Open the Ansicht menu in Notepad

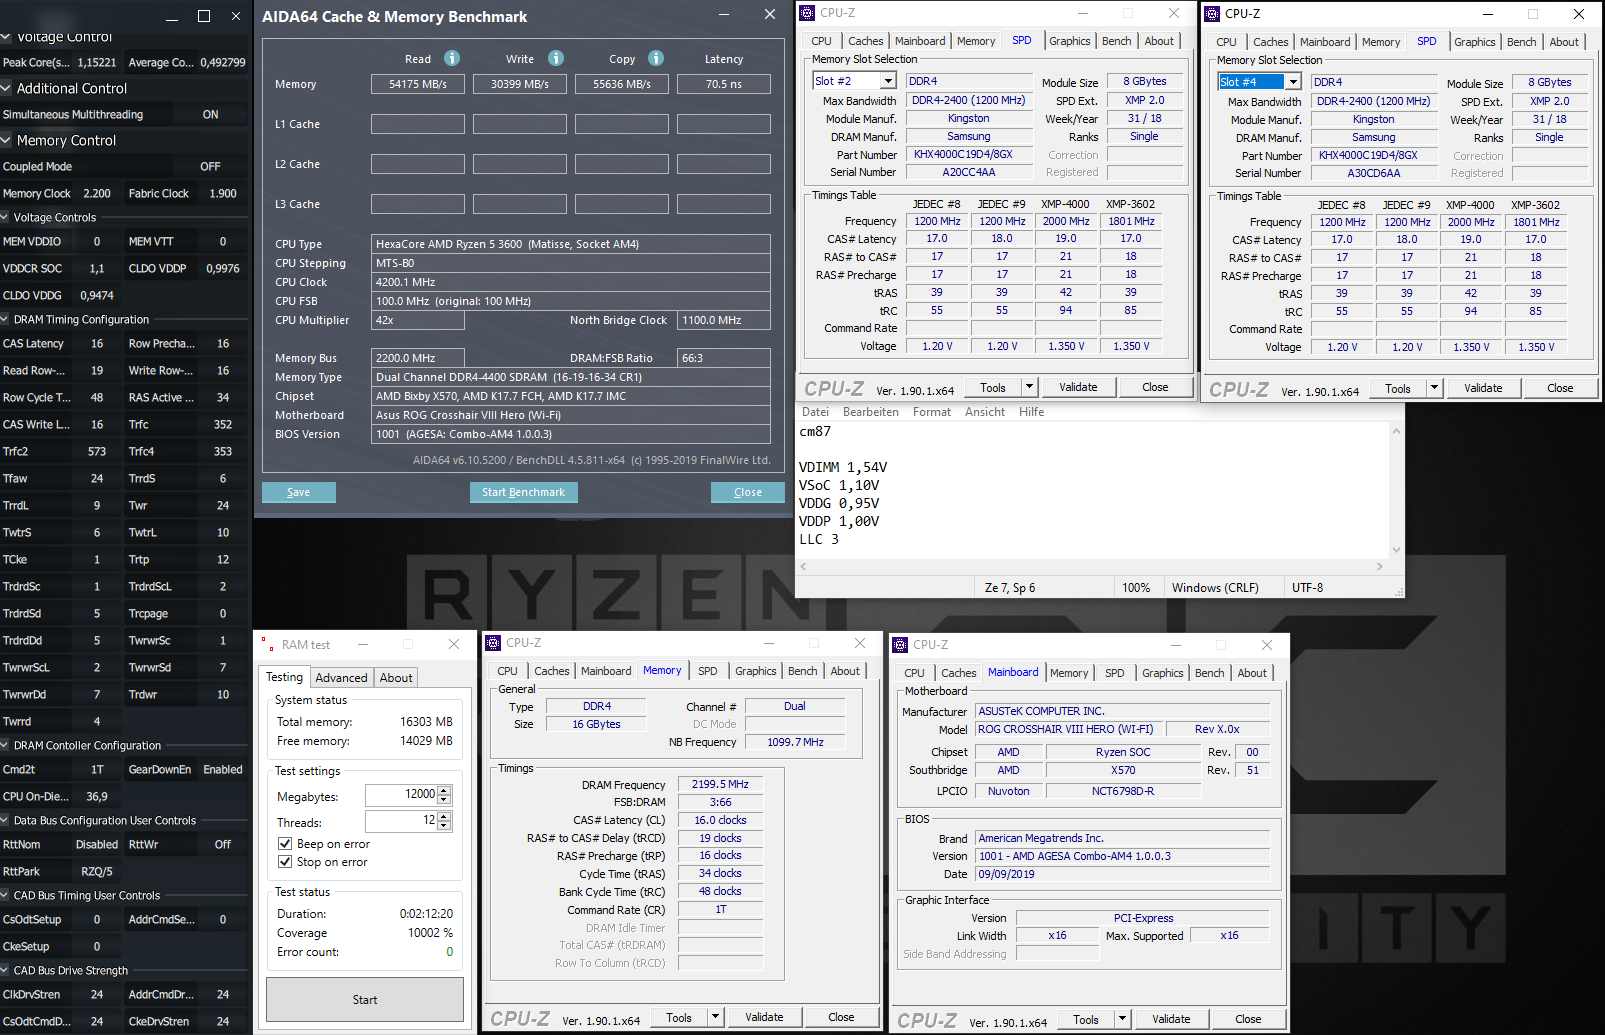(985, 412)
